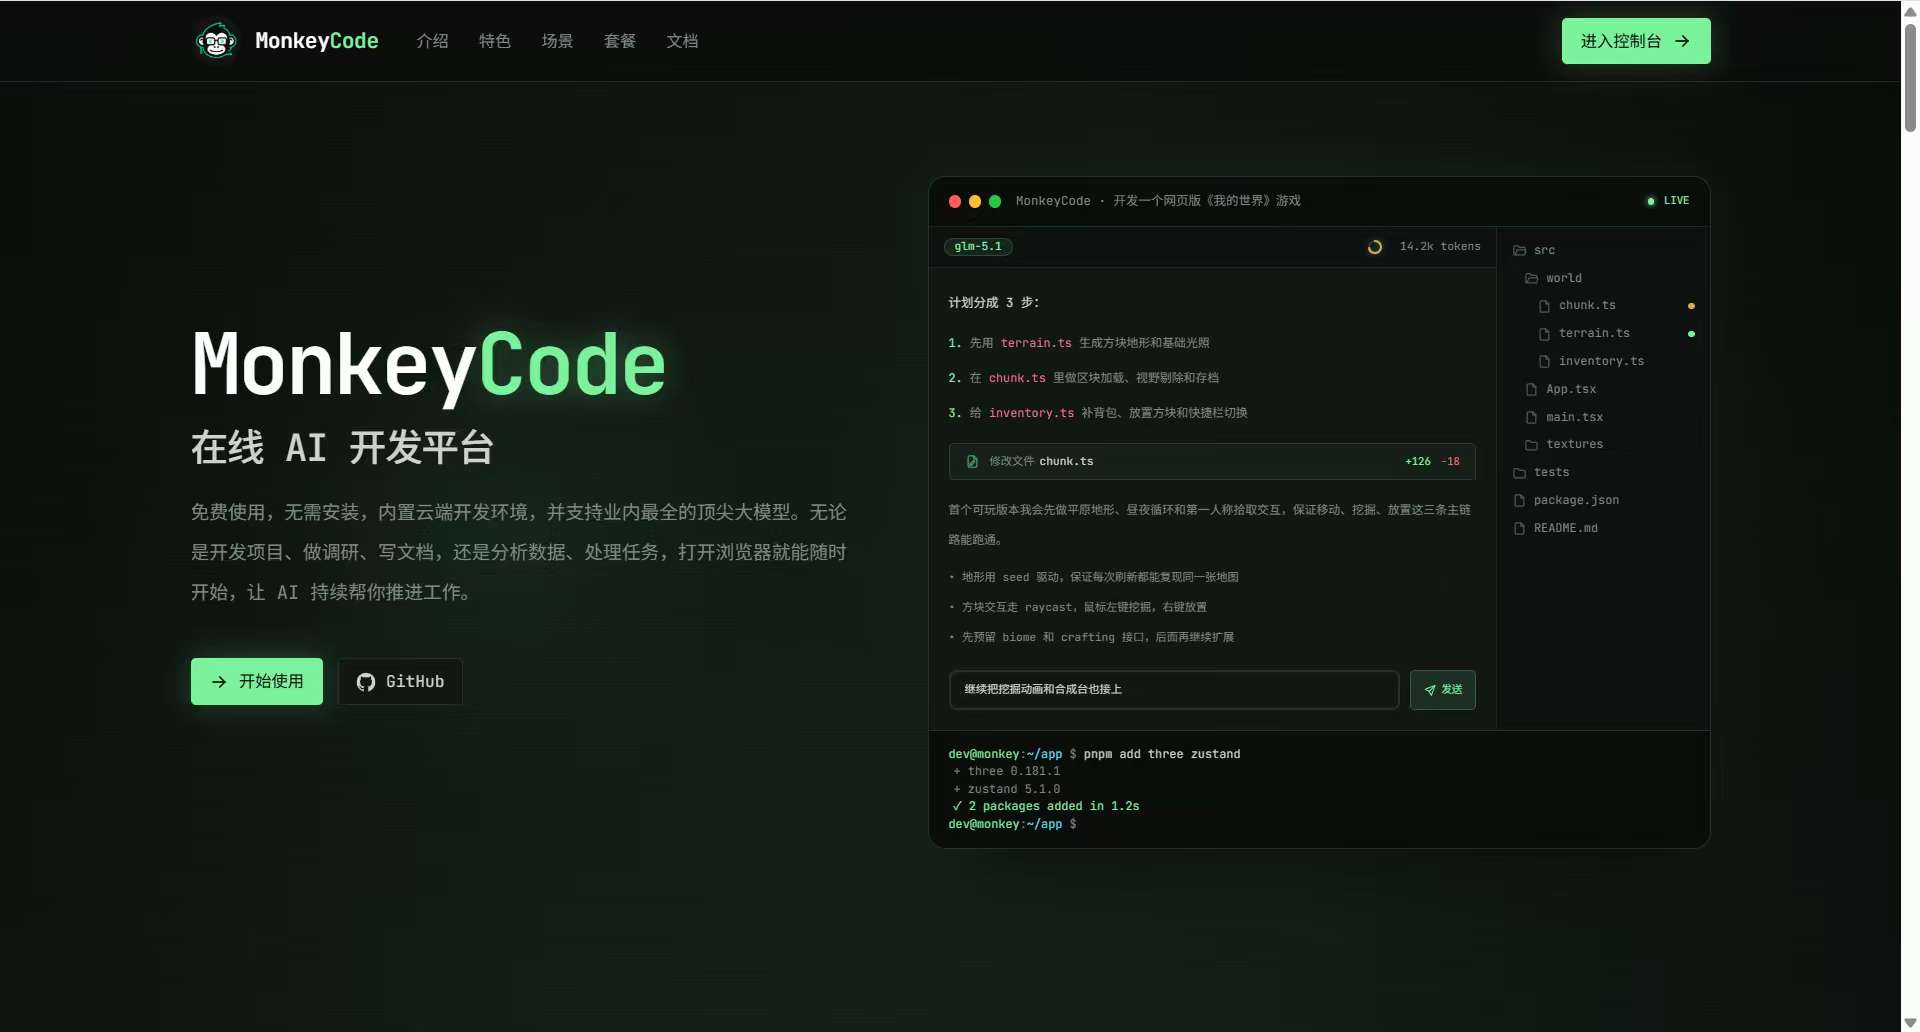The image size is (1920, 1032).
Task: Click the glm-5.1 model badge
Action: coord(978,246)
